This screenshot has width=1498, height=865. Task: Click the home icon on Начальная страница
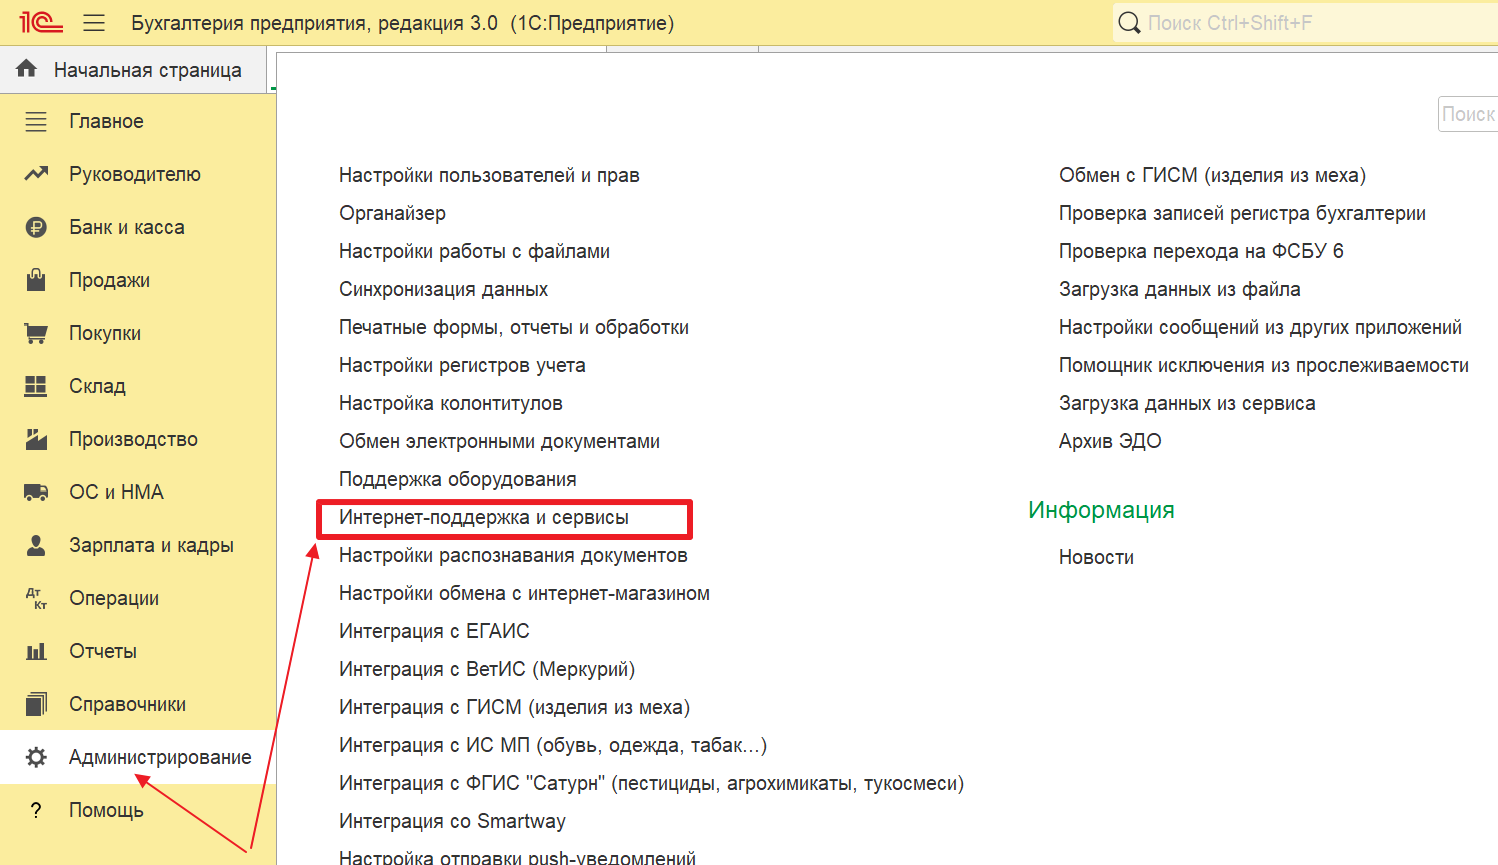(27, 69)
